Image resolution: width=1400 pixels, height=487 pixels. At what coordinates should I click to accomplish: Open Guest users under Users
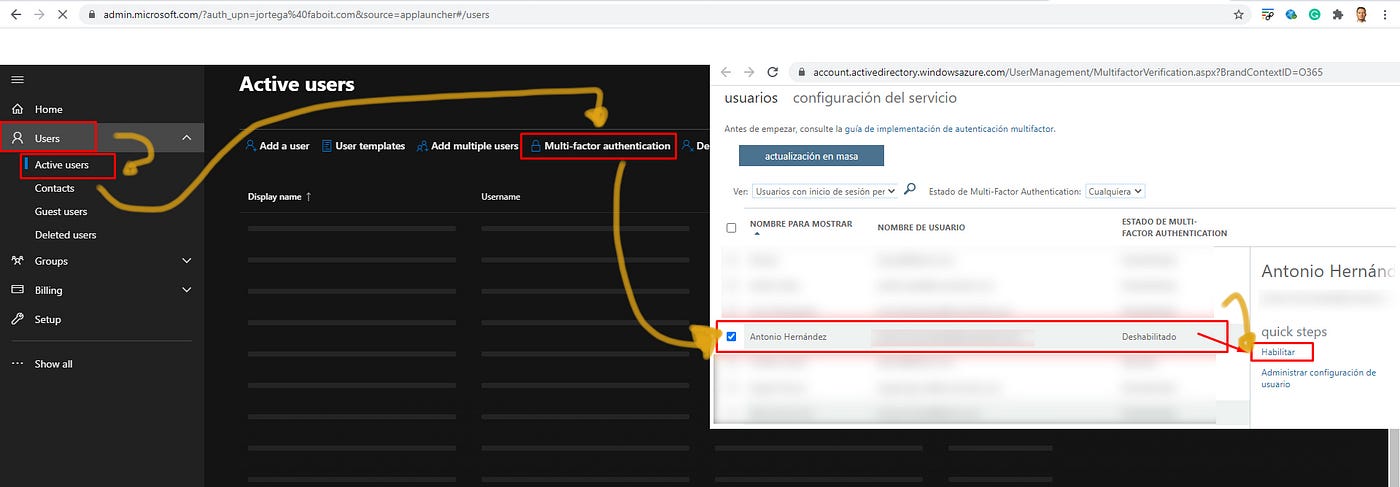coord(61,211)
